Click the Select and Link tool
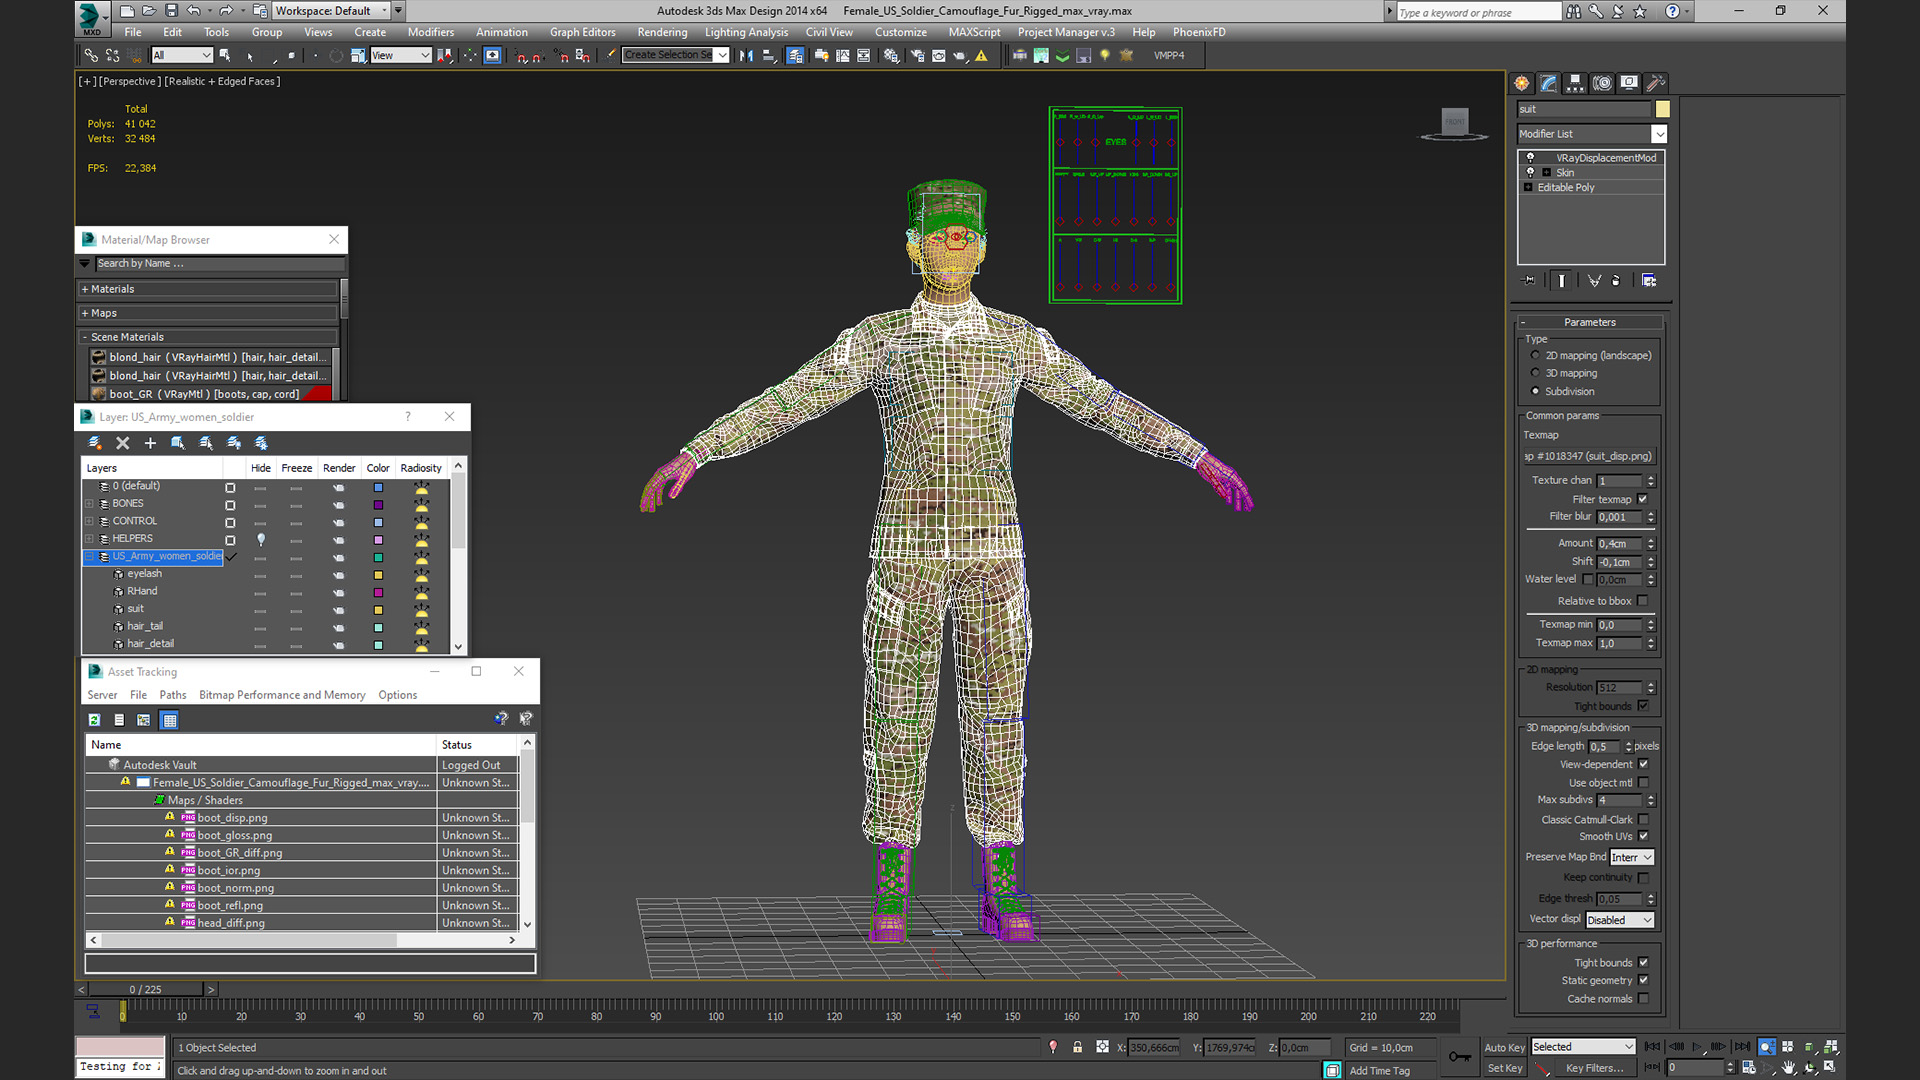 coord(91,56)
